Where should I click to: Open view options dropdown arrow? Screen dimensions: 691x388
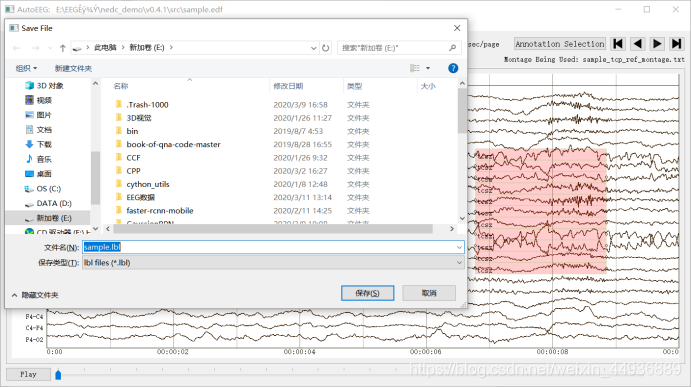pos(428,68)
